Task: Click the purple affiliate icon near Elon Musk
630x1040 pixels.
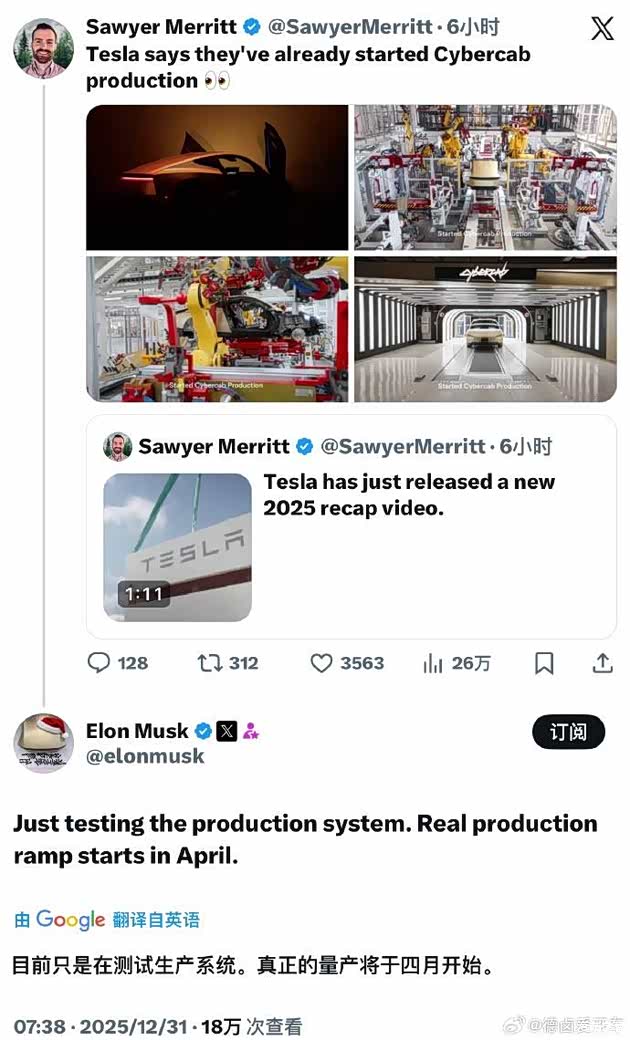Action: [x=251, y=731]
